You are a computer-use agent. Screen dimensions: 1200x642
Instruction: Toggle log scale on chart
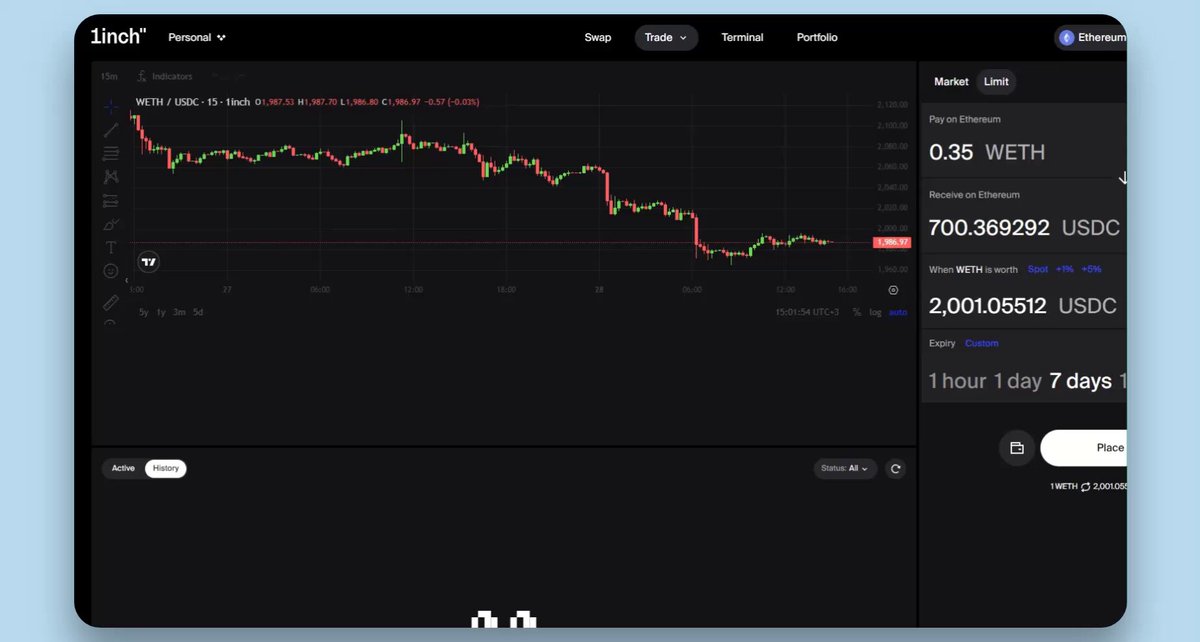pyautogui.click(x=875, y=312)
